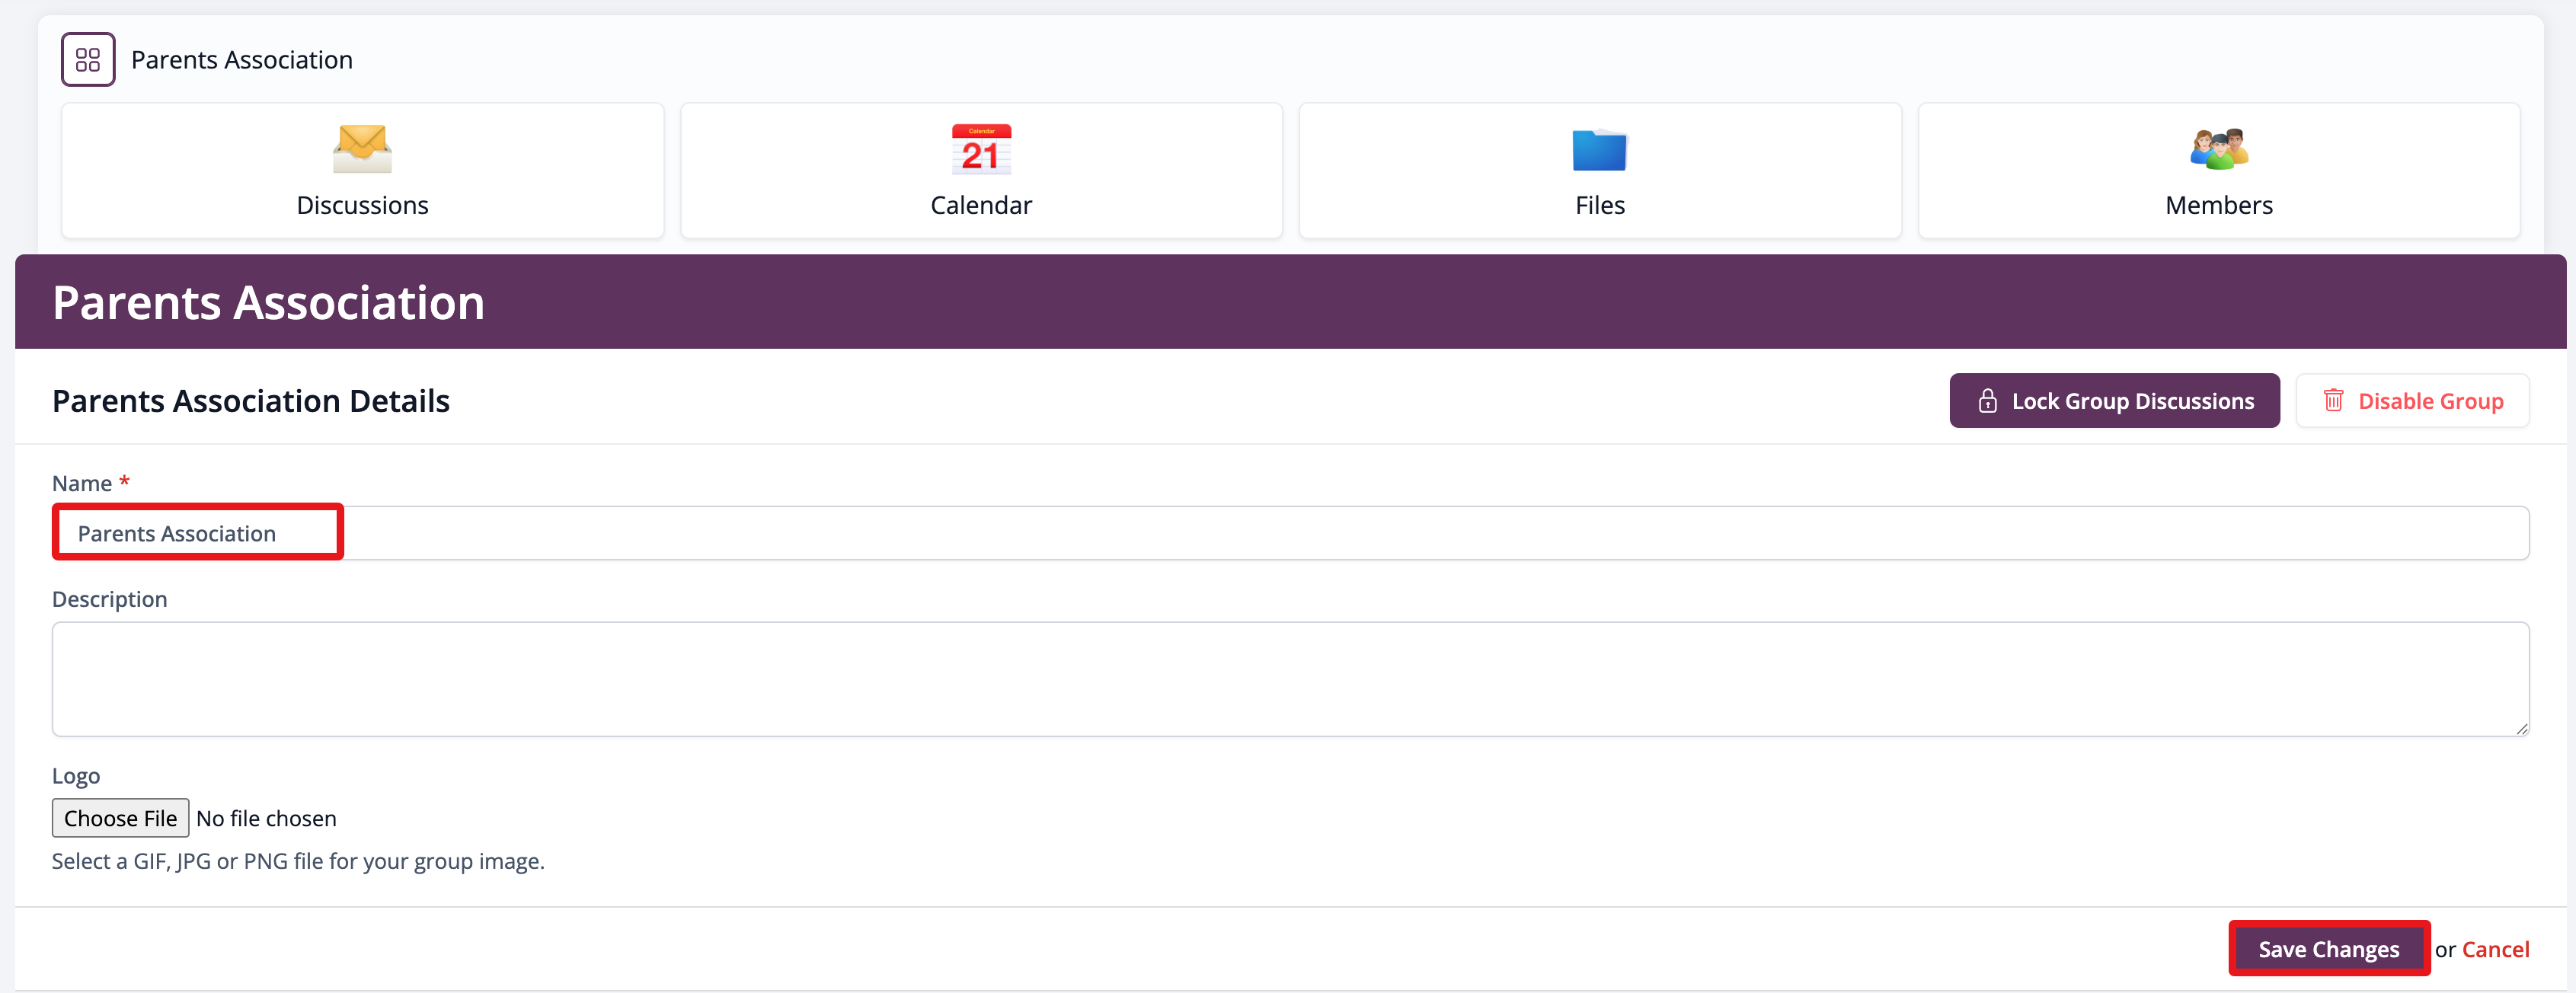The width and height of the screenshot is (2576, 993).
Task: Click inside the Description text area
Action: coord(1290,679)
